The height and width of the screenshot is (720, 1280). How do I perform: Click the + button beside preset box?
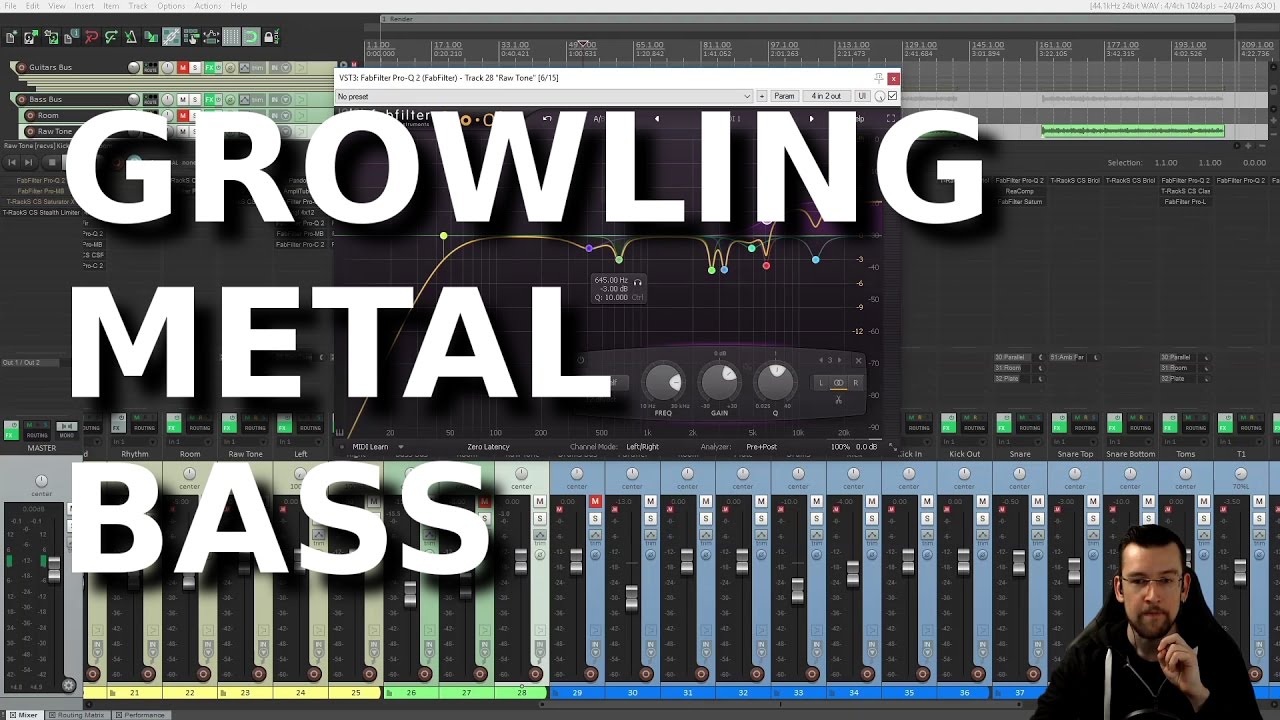762,96
